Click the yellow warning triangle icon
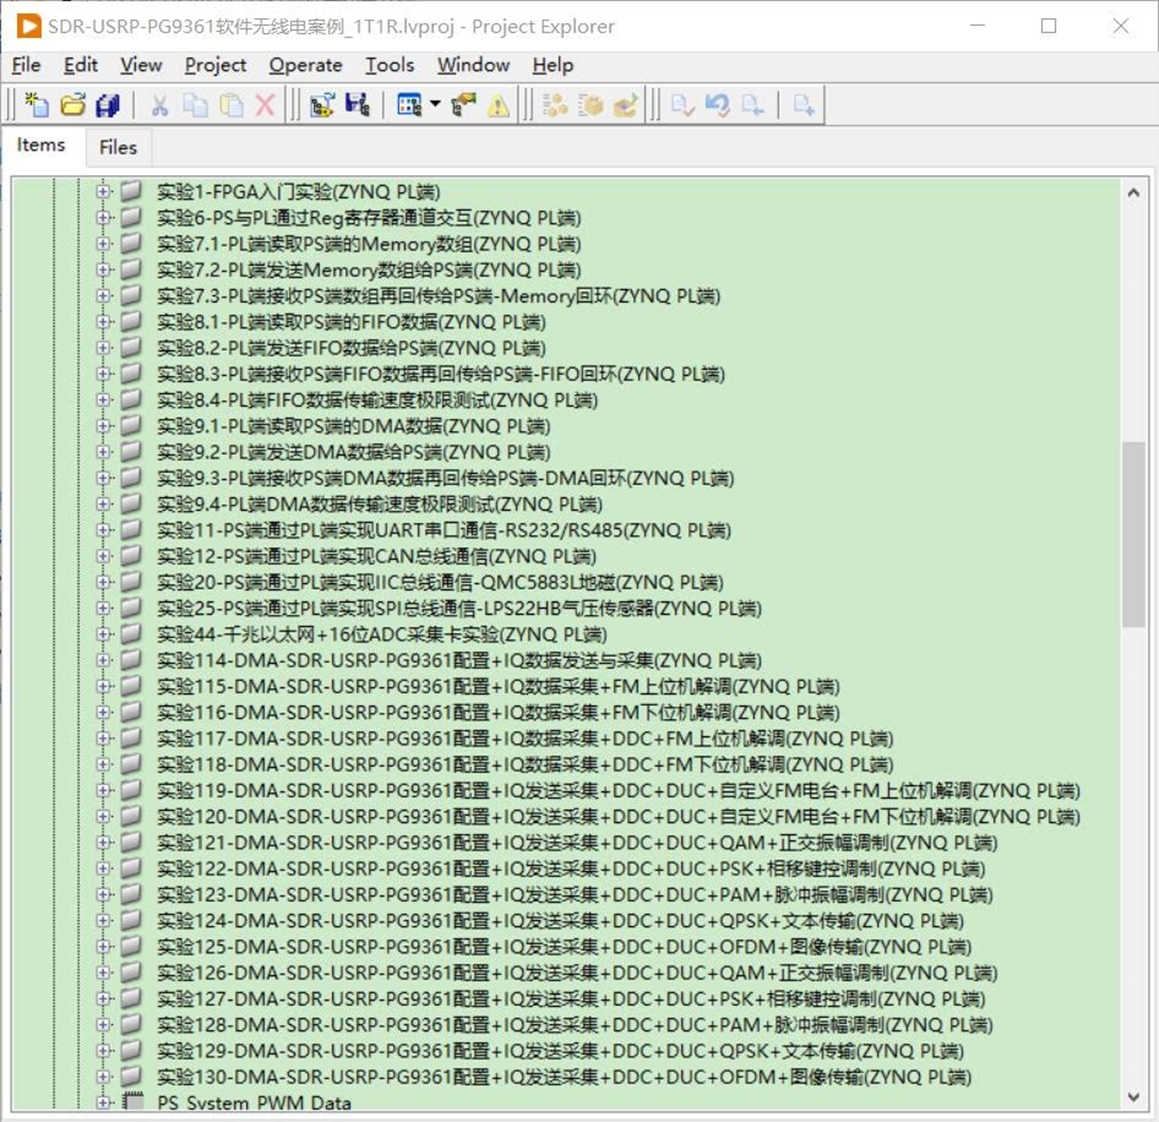 498,106
